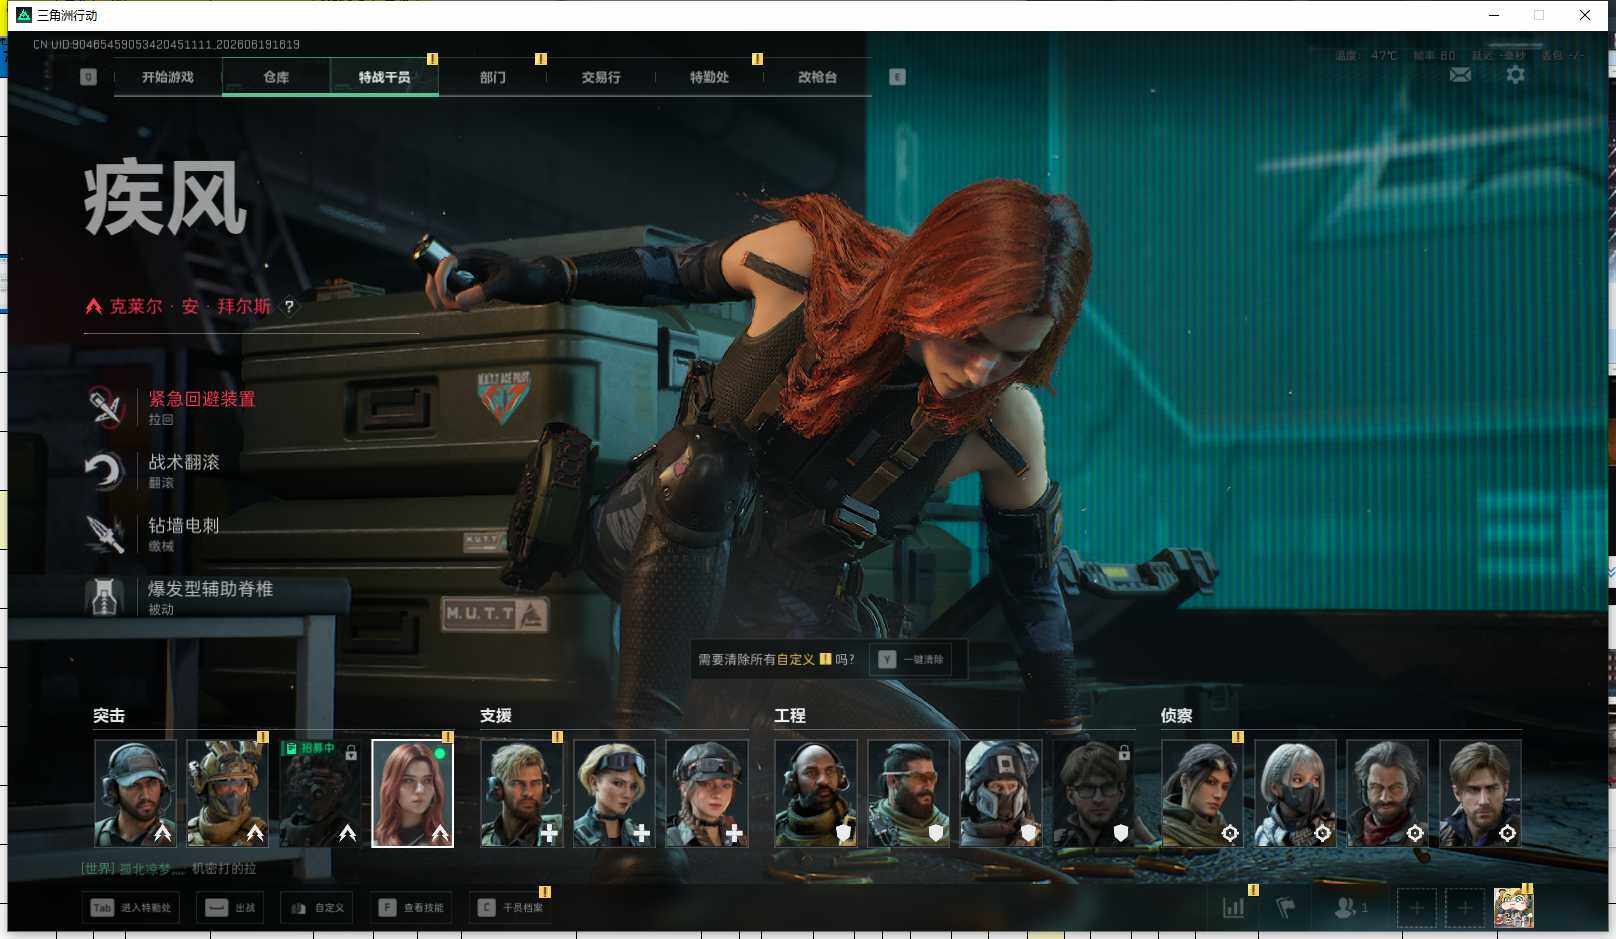The width and height of the screenshot is (1616, 939).
Task: Click the Q key previous-tab icon
Action: pos(88,77)
